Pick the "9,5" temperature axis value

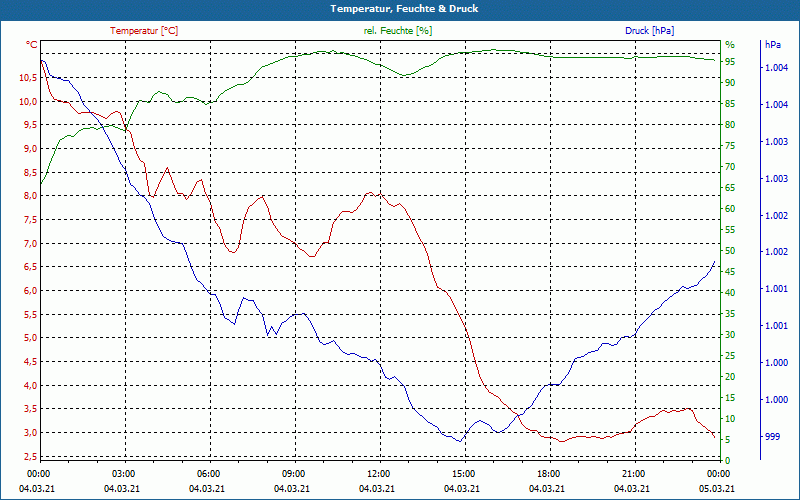coord(30,125)
